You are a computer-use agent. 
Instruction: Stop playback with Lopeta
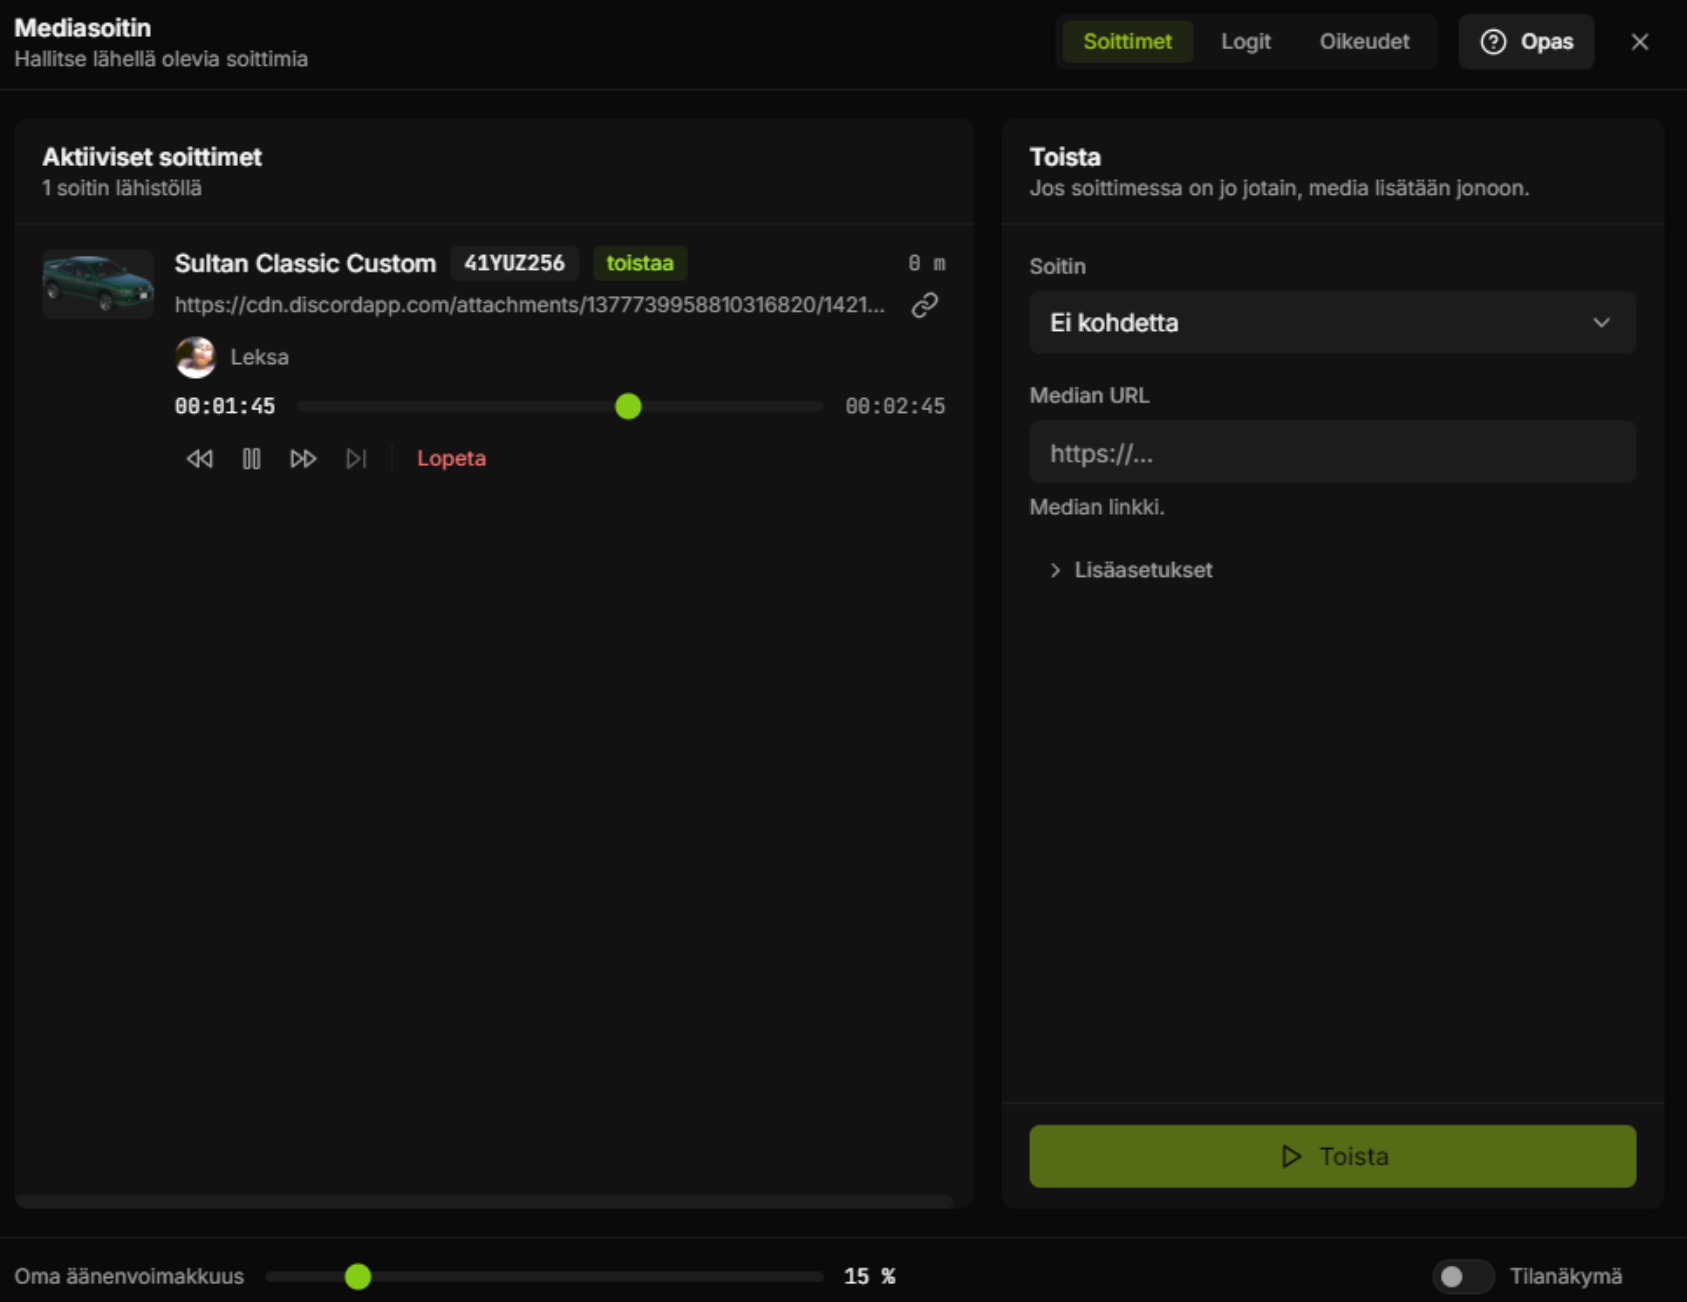[x=451, y=458]
